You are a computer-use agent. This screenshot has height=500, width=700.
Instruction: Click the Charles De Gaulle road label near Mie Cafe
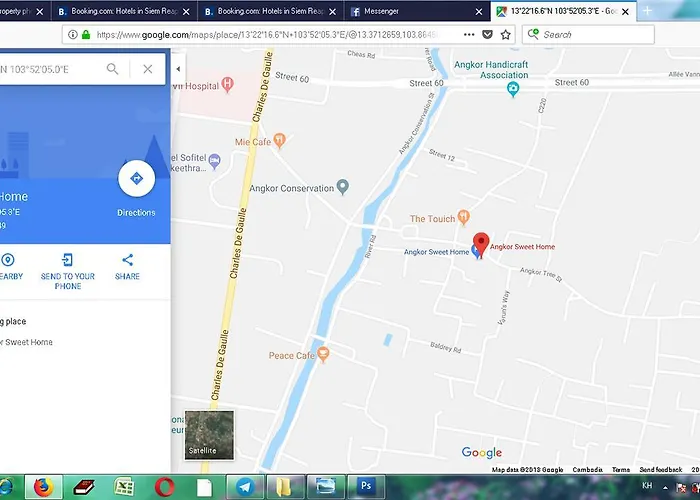tap(262, 87)
